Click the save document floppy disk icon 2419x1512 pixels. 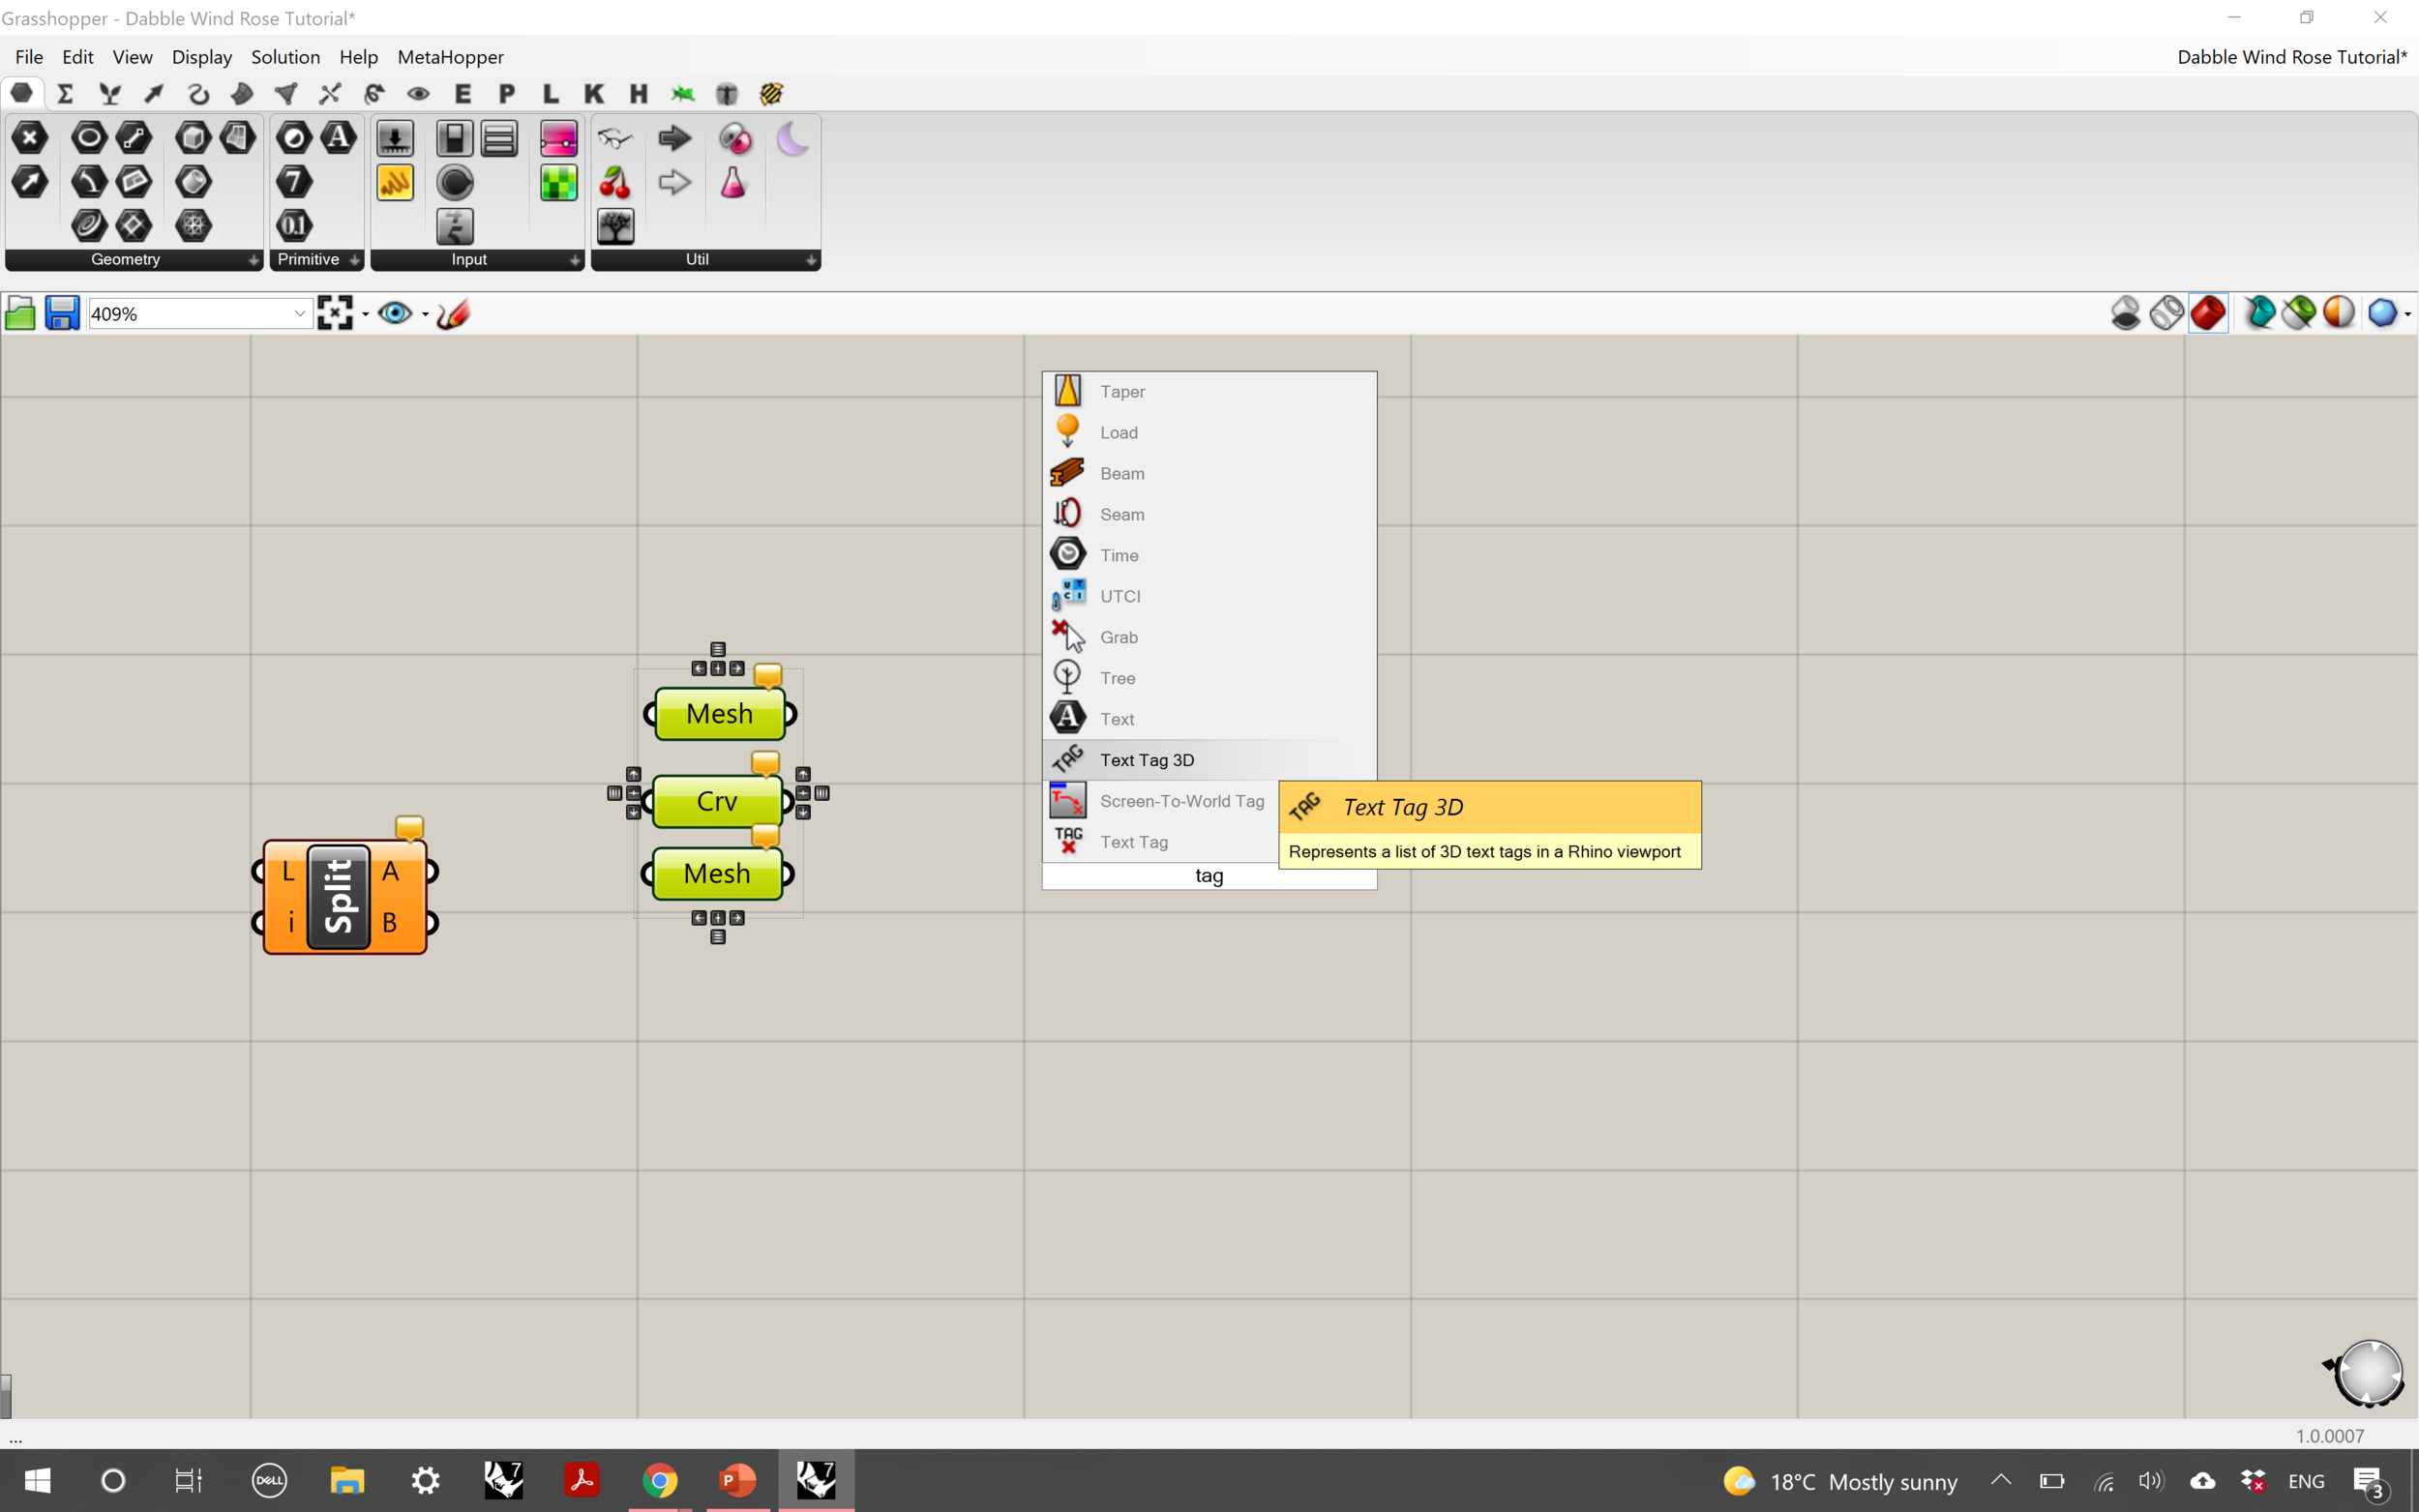pos(62,313)
